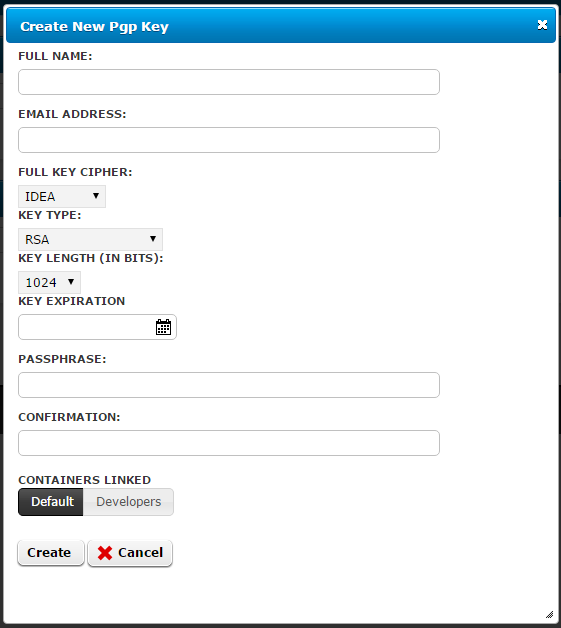Expand the Key Type RSA dropdown

click(x=90, y=240)
